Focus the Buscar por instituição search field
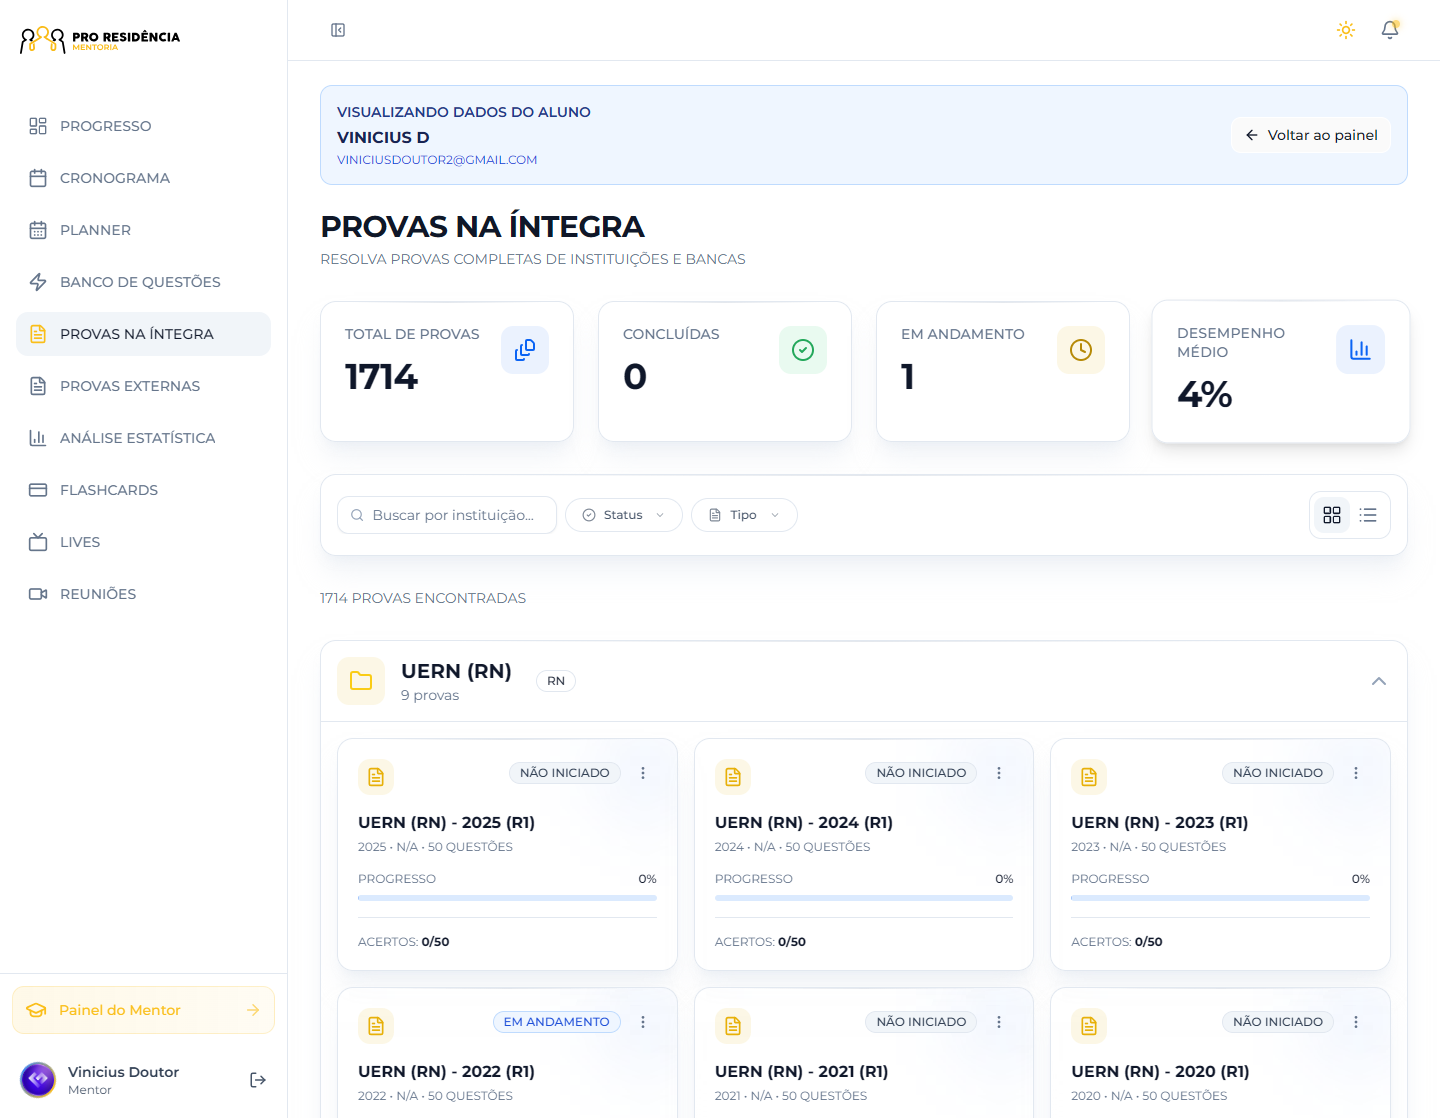This screenshot has height=1118, width=1440. (447, 515)
